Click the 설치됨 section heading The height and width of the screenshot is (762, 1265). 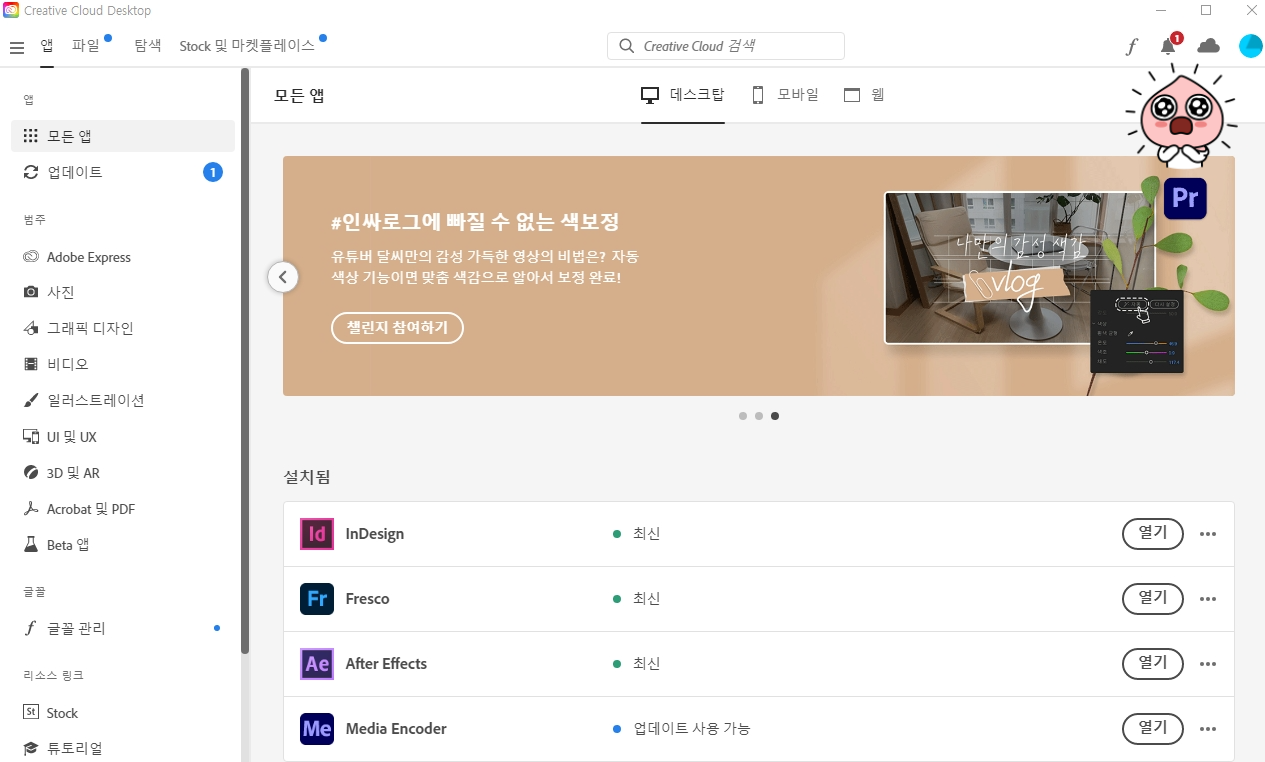tap(307, 477)
